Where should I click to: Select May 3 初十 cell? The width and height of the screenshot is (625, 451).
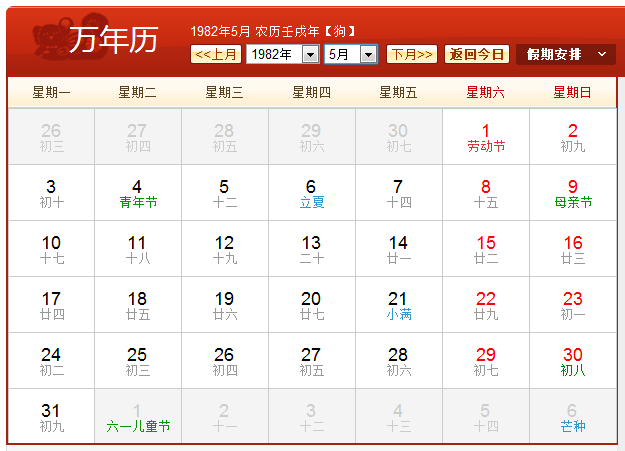(51, 193)
